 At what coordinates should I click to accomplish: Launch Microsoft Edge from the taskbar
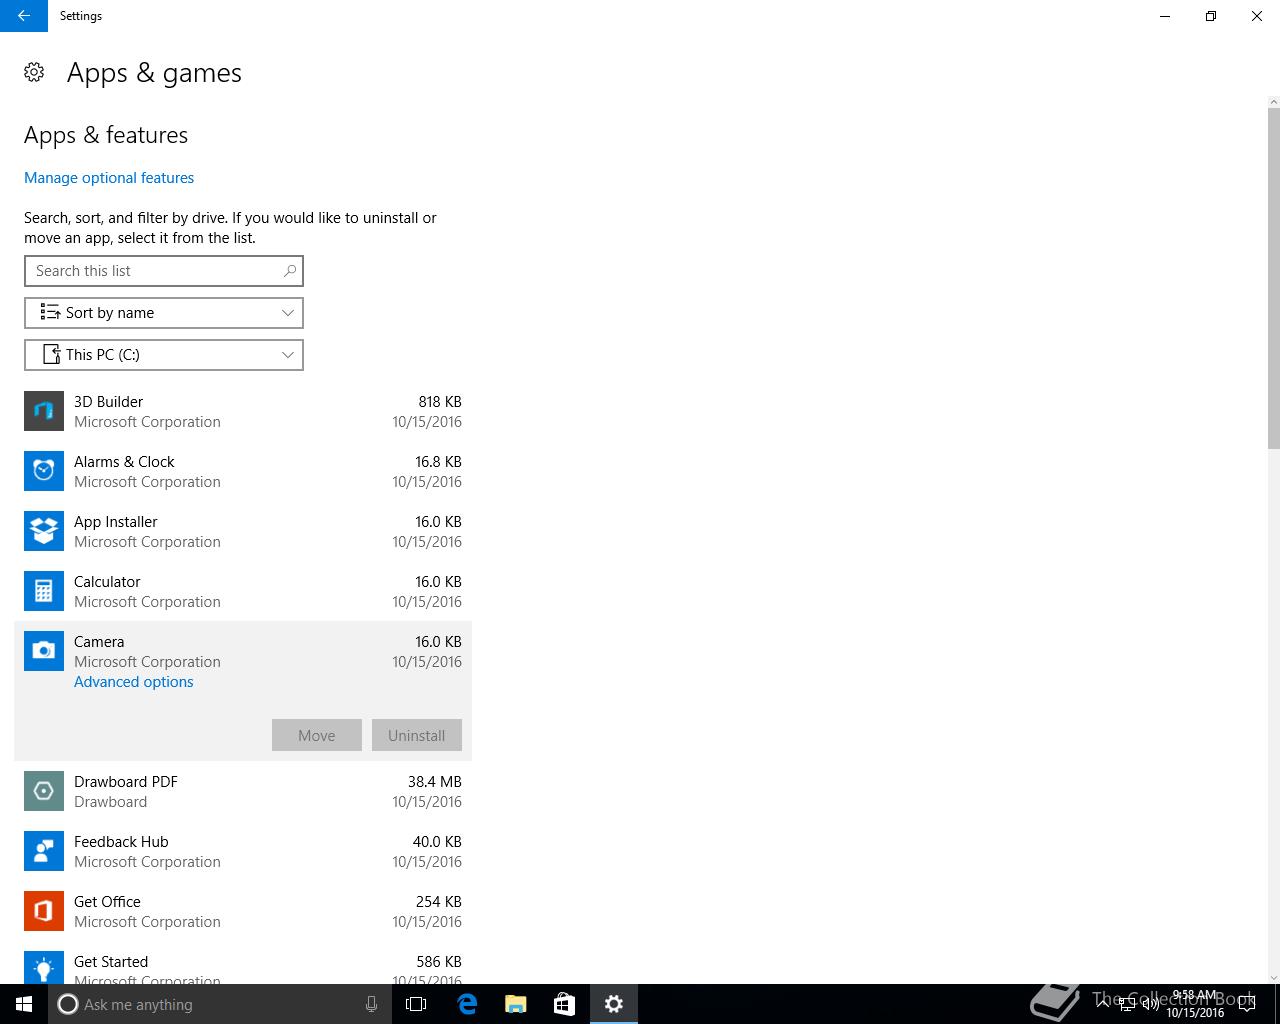point(466,1004)
